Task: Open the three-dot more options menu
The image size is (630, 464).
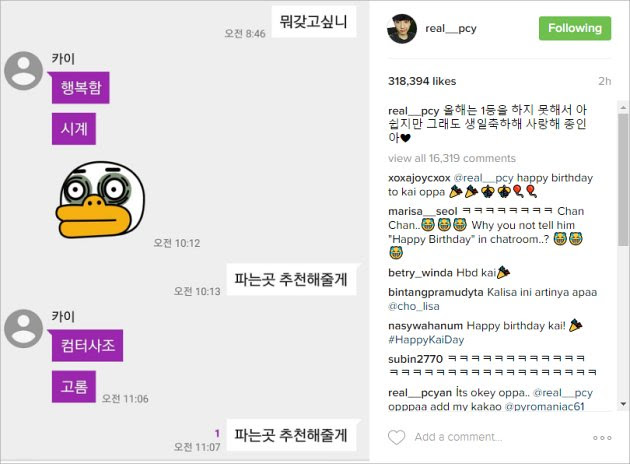Action: (x=602, y=438)
